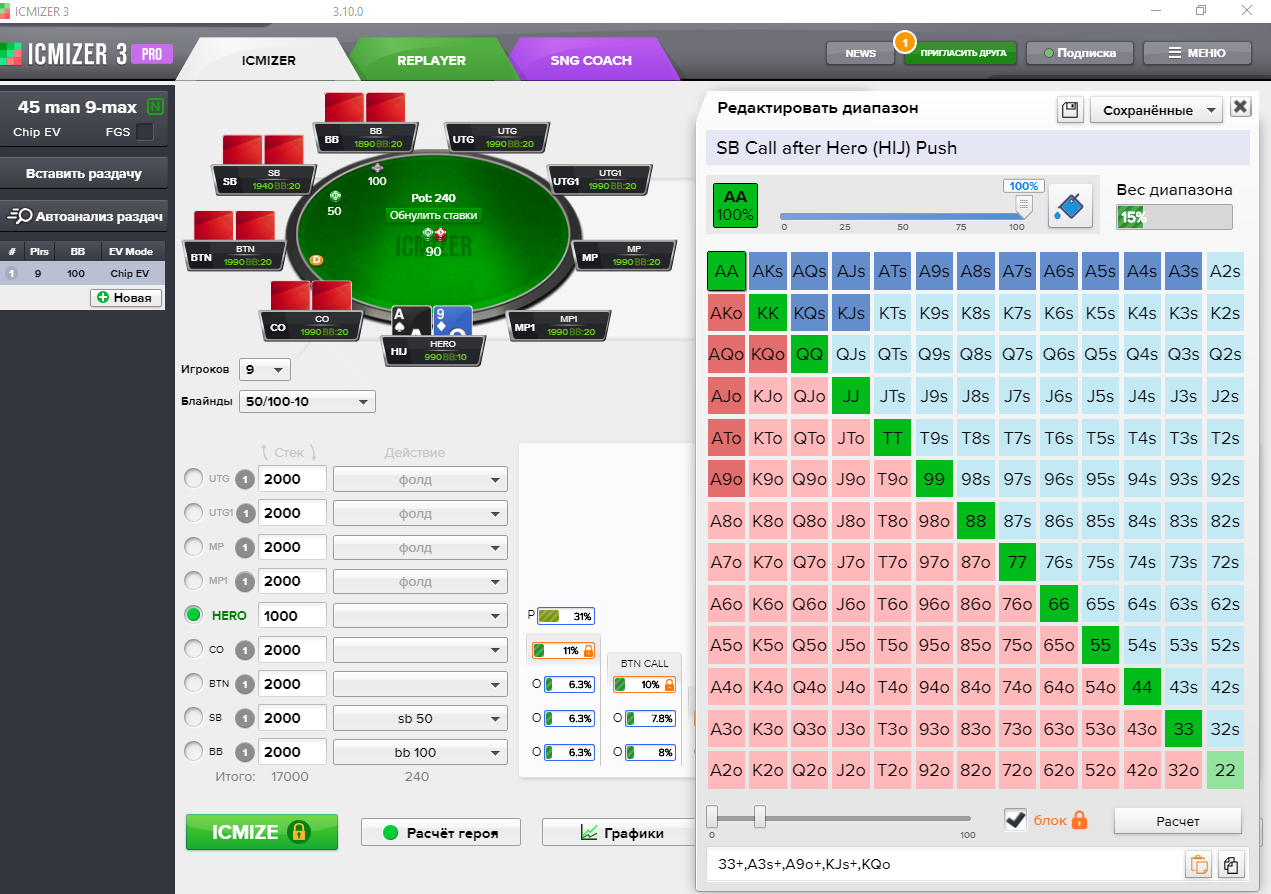Viewport: 1271px width, 894px height.
Task: Select the BB radio button
Action: coord(193,752)
